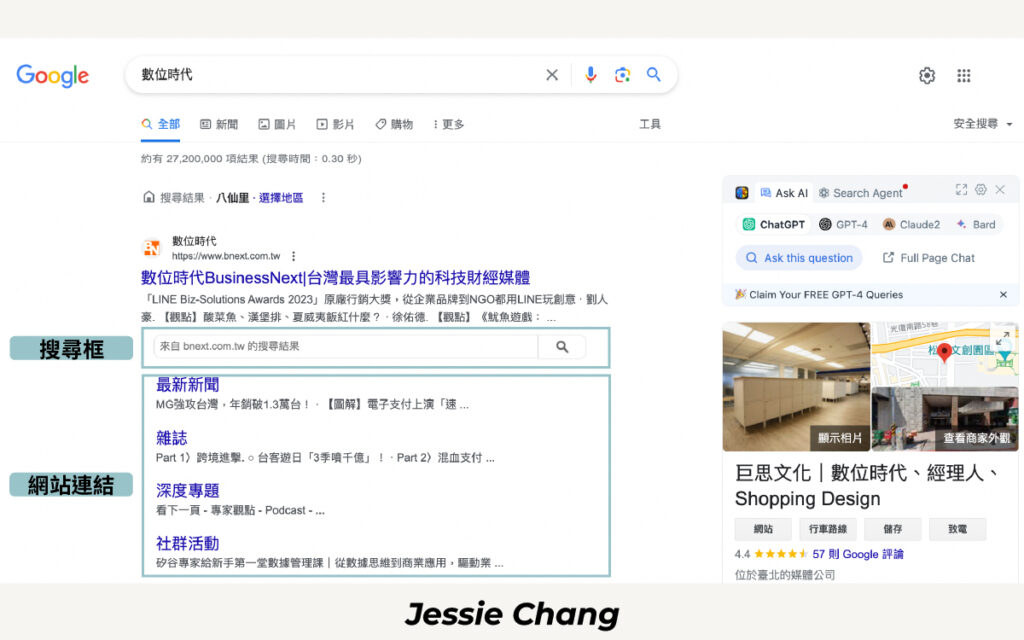This screenshot has width=1024, height=640.
Task: Open the 最新新聞 sitelink
Action: pyautogui.click(x=187, y=385)
